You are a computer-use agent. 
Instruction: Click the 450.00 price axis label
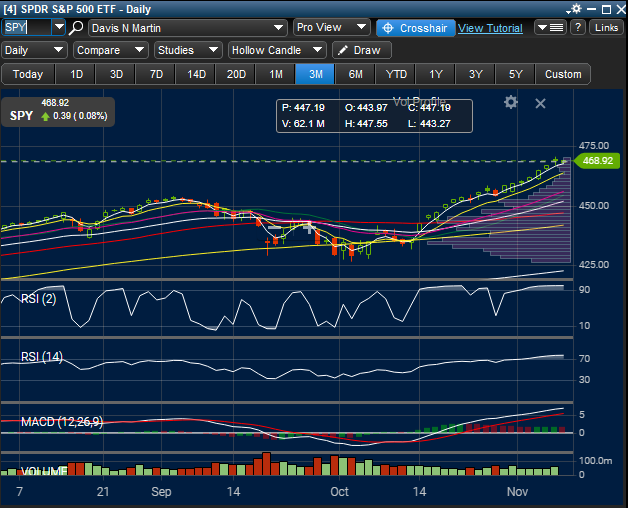coord(594,206)
